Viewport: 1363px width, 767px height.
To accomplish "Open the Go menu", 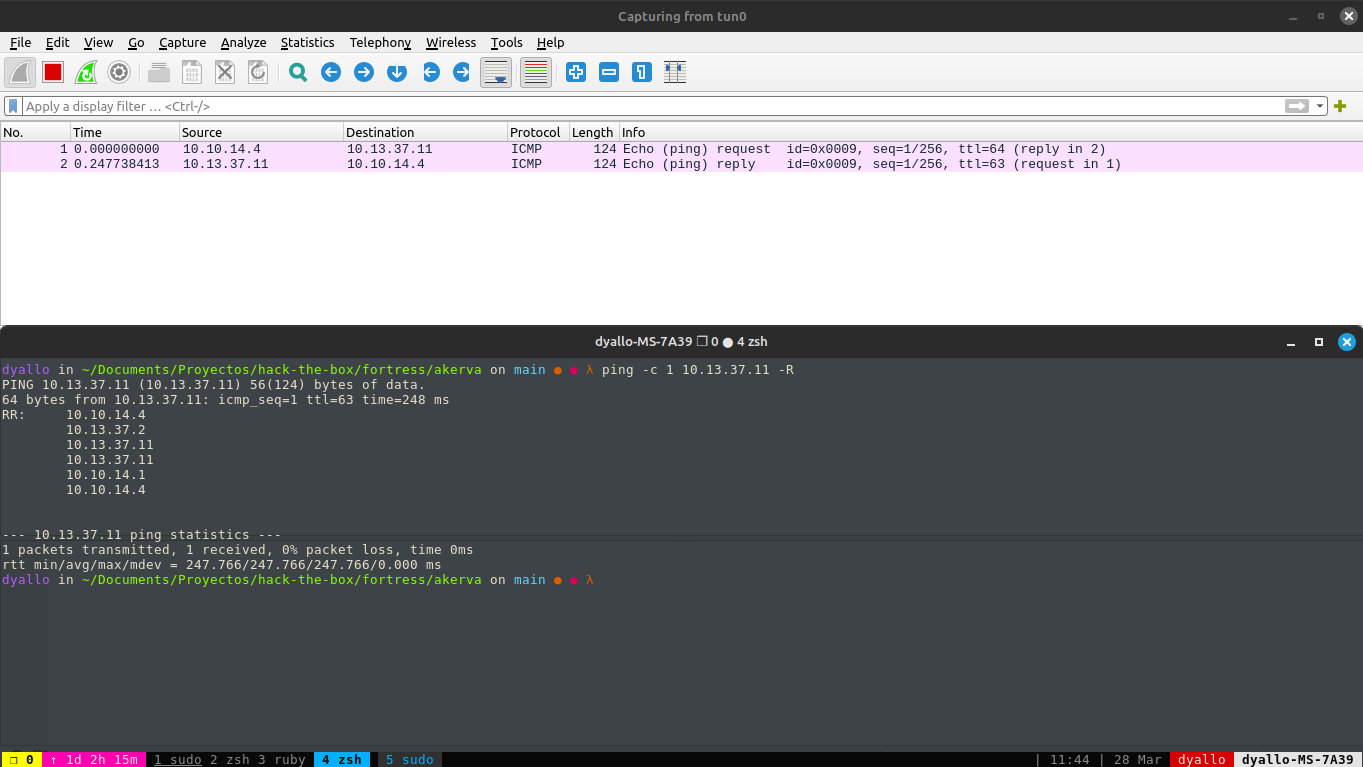I will click(x=136, y=42).
